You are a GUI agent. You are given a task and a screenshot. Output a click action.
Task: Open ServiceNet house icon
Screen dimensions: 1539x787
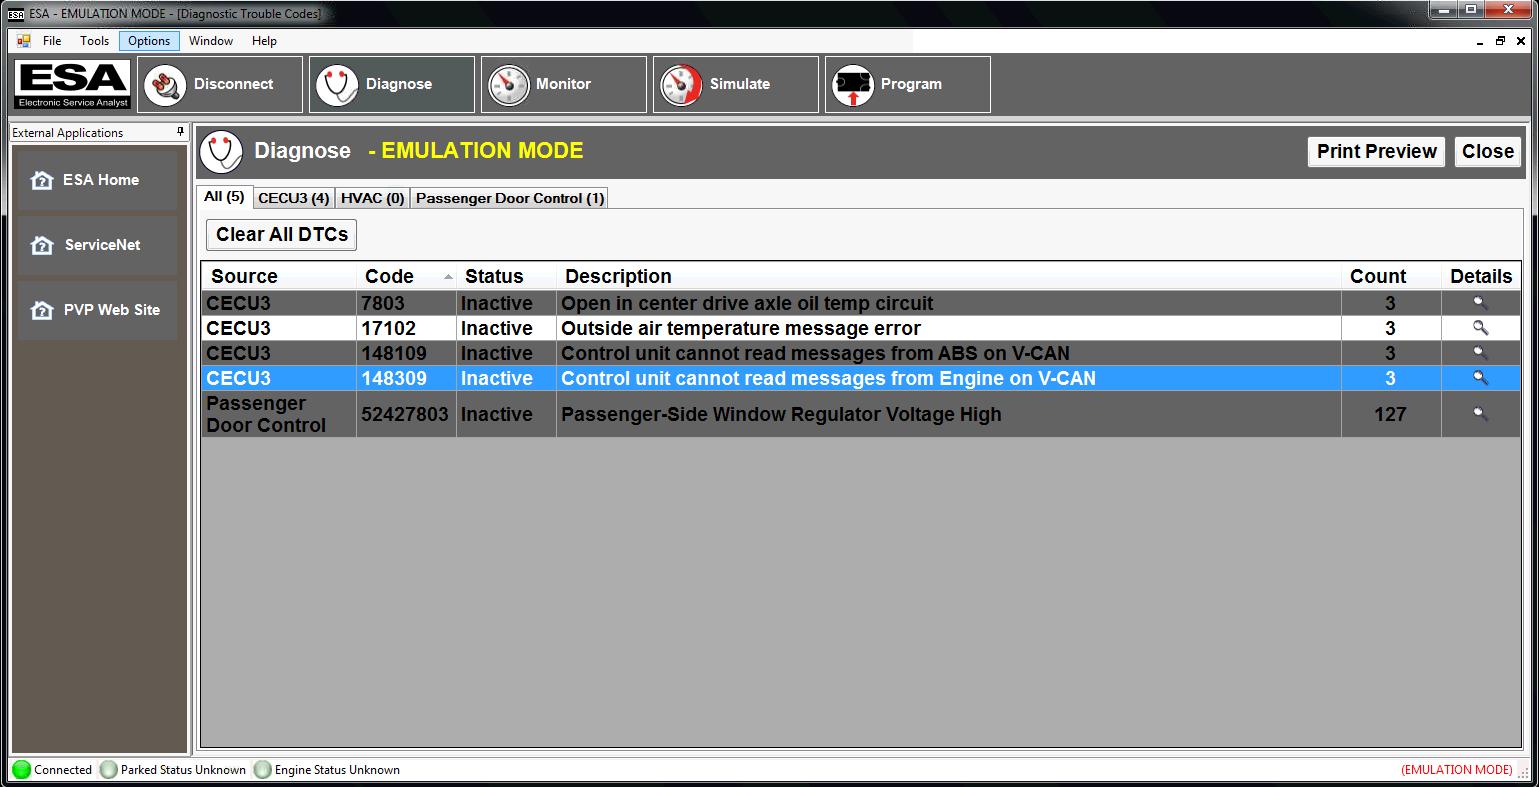click(42, 245)
